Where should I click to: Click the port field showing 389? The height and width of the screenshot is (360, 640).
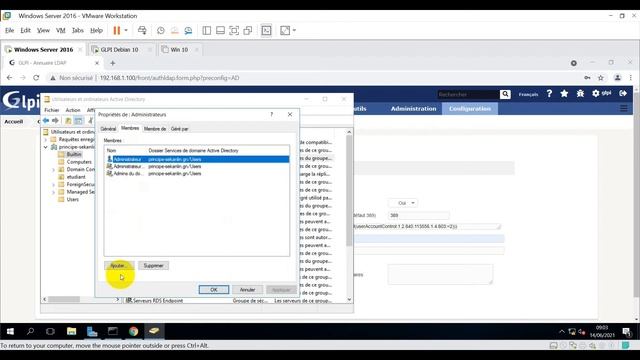click(x=418, y=215)
